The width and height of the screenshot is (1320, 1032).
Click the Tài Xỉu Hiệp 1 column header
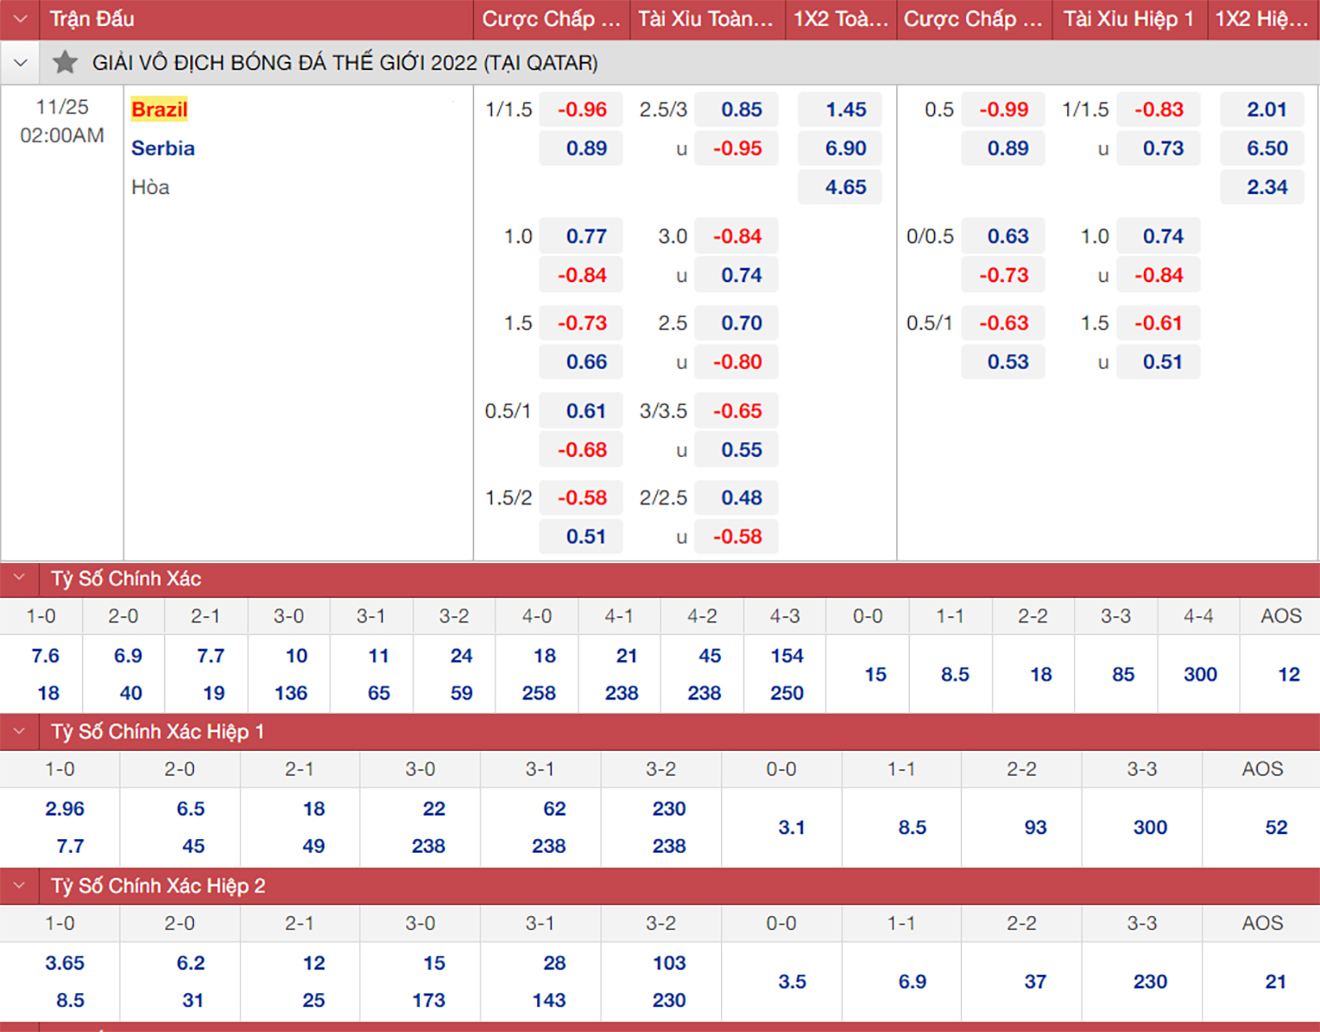point(1129,19)
